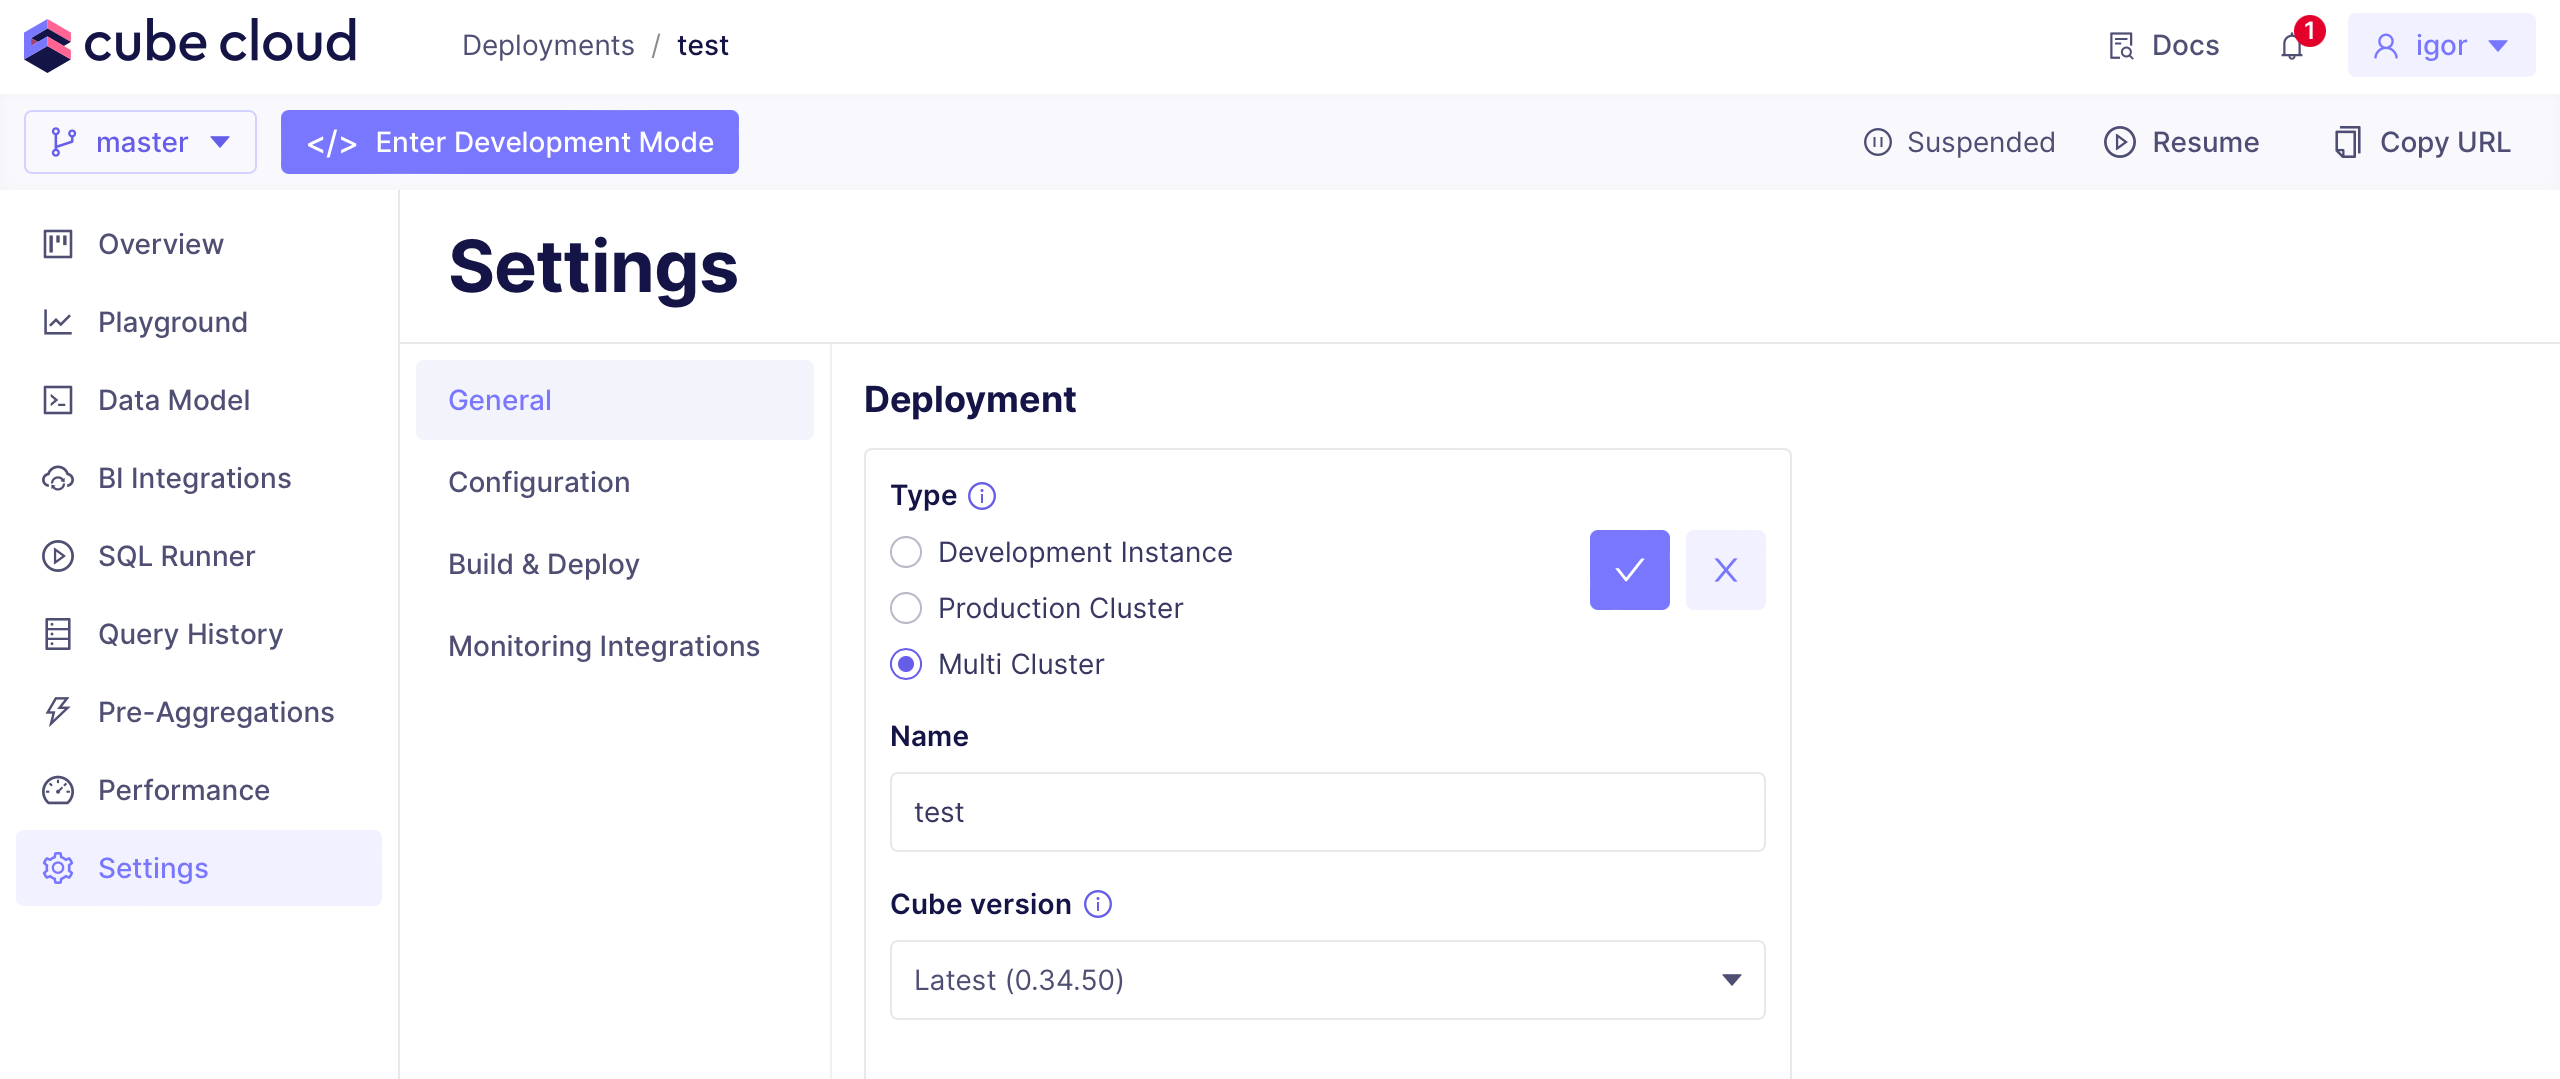
Task: Click the Cube Cloud logo
Action: pos(190,44)
